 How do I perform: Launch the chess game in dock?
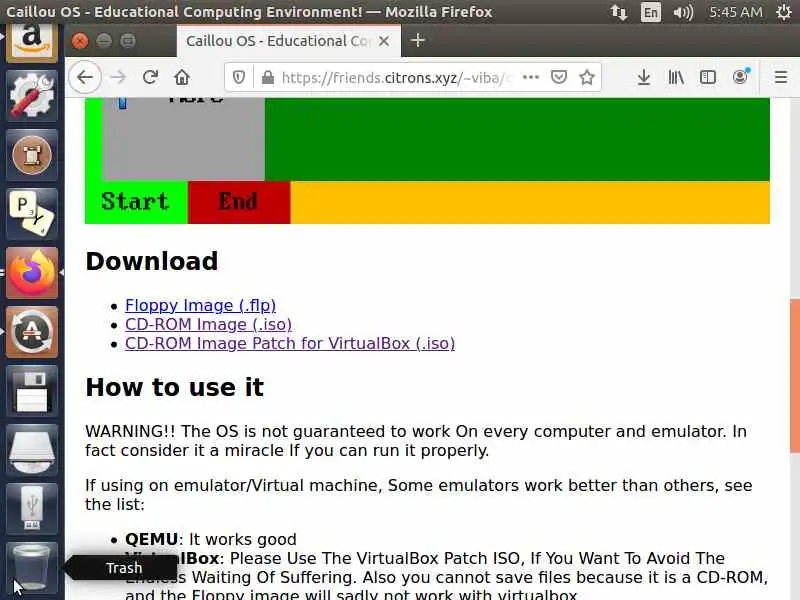pos(32,155)
